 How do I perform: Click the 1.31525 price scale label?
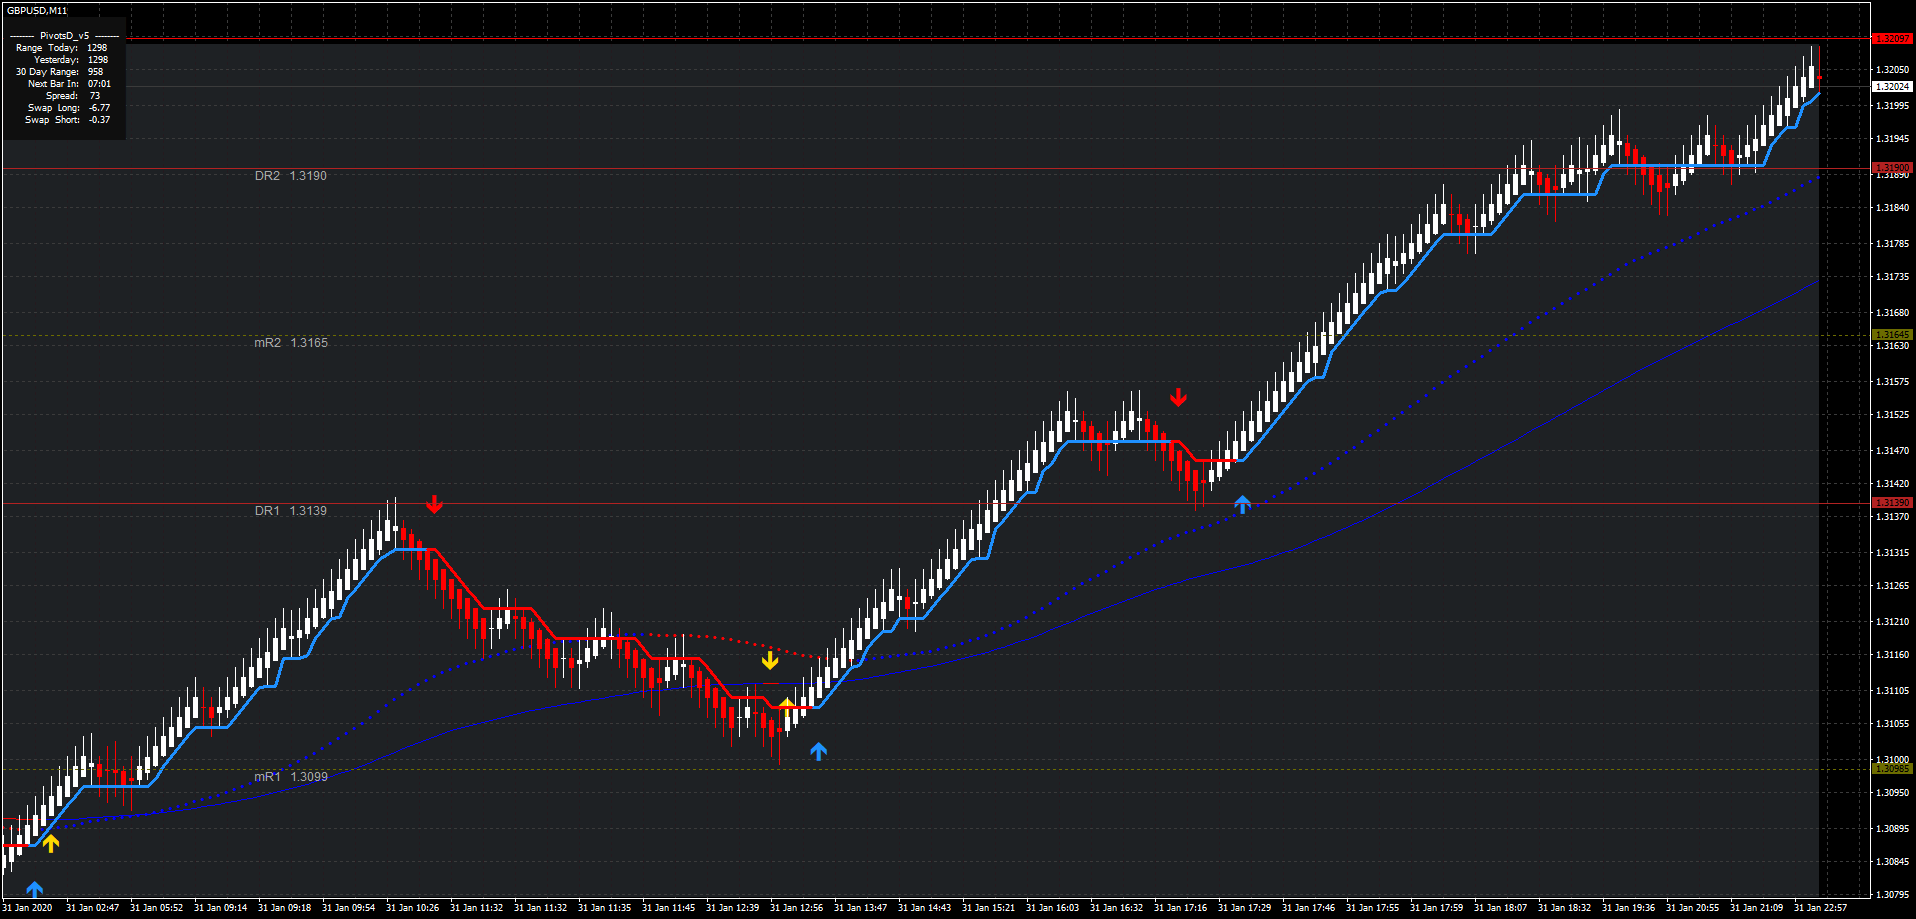(x=1892, y=415)
